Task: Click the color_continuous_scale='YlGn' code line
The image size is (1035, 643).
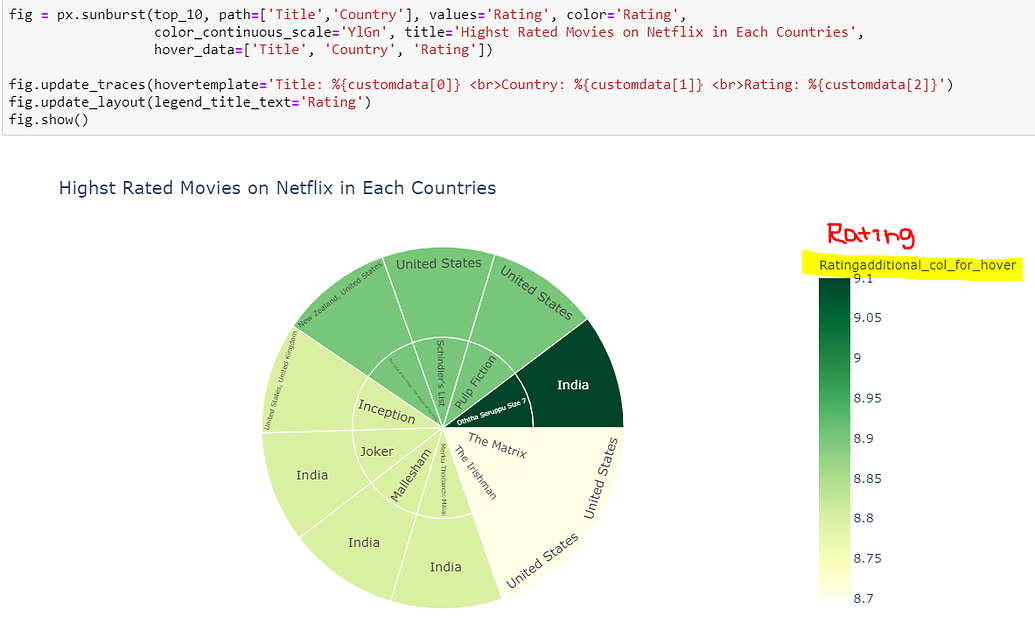Action: tap(509, 32)
